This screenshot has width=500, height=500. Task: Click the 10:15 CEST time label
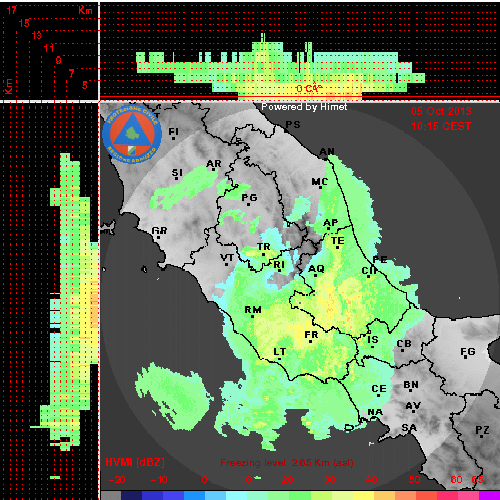point(441,126)
